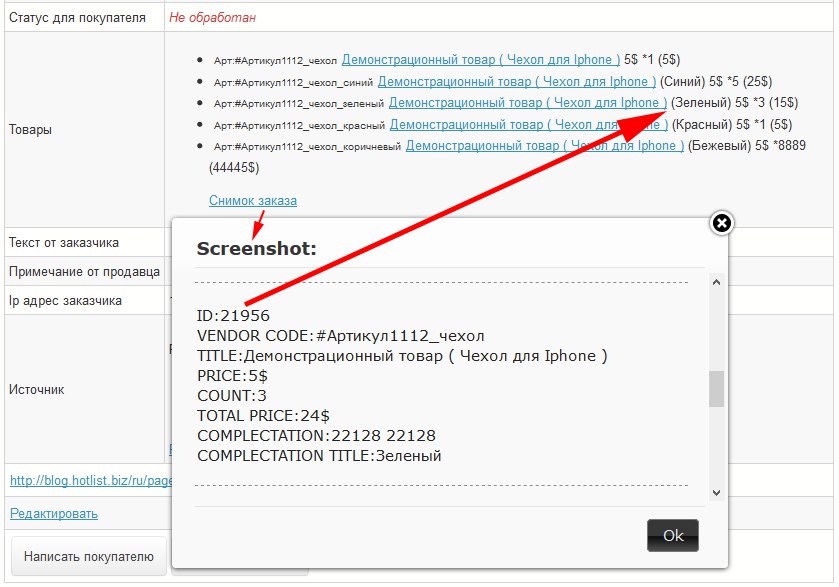Open product link for the Зеленый variant
This screenshot has width=839, height=587.
tap(528, 103)
